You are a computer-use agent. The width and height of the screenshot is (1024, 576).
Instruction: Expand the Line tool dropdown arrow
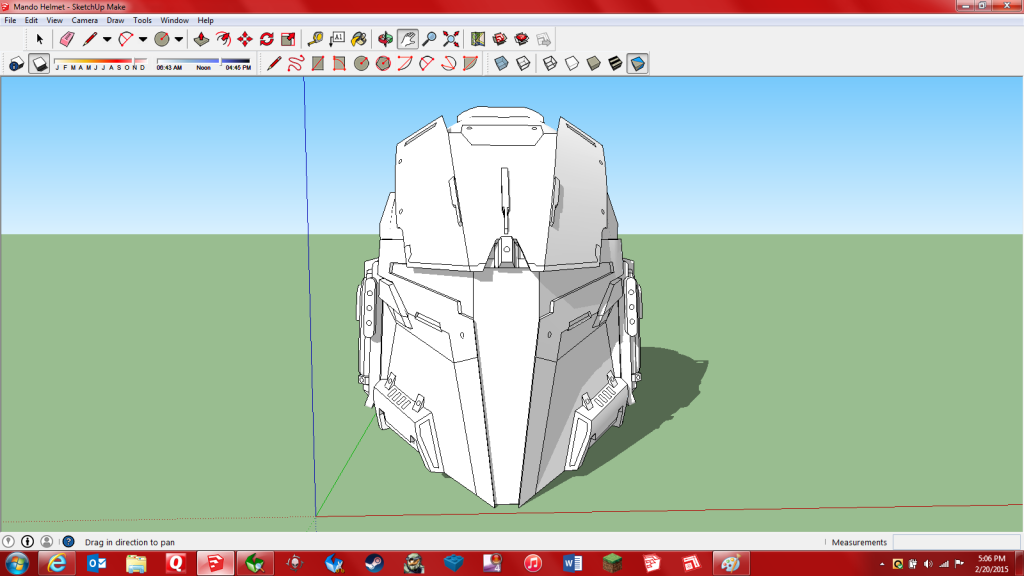107,39
